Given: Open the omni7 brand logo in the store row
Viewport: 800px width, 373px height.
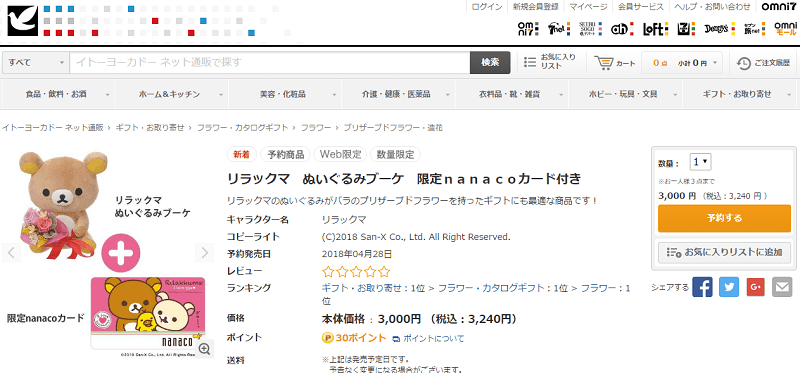Looking at the screenshot, I should [x=529, y=29].
